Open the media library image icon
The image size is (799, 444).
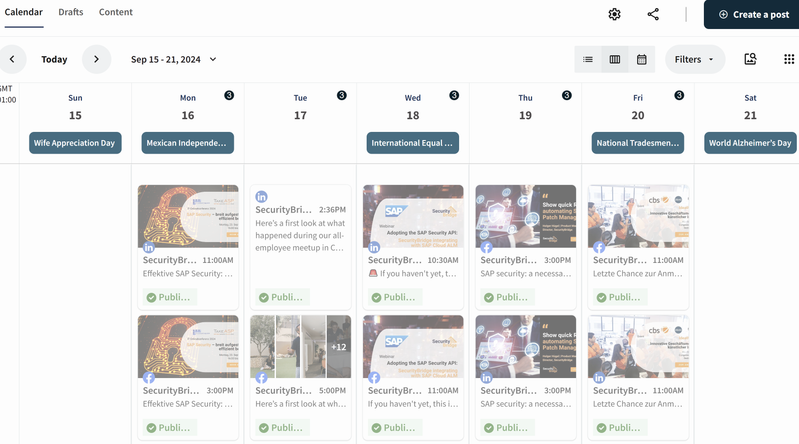[x=750, y=59]
